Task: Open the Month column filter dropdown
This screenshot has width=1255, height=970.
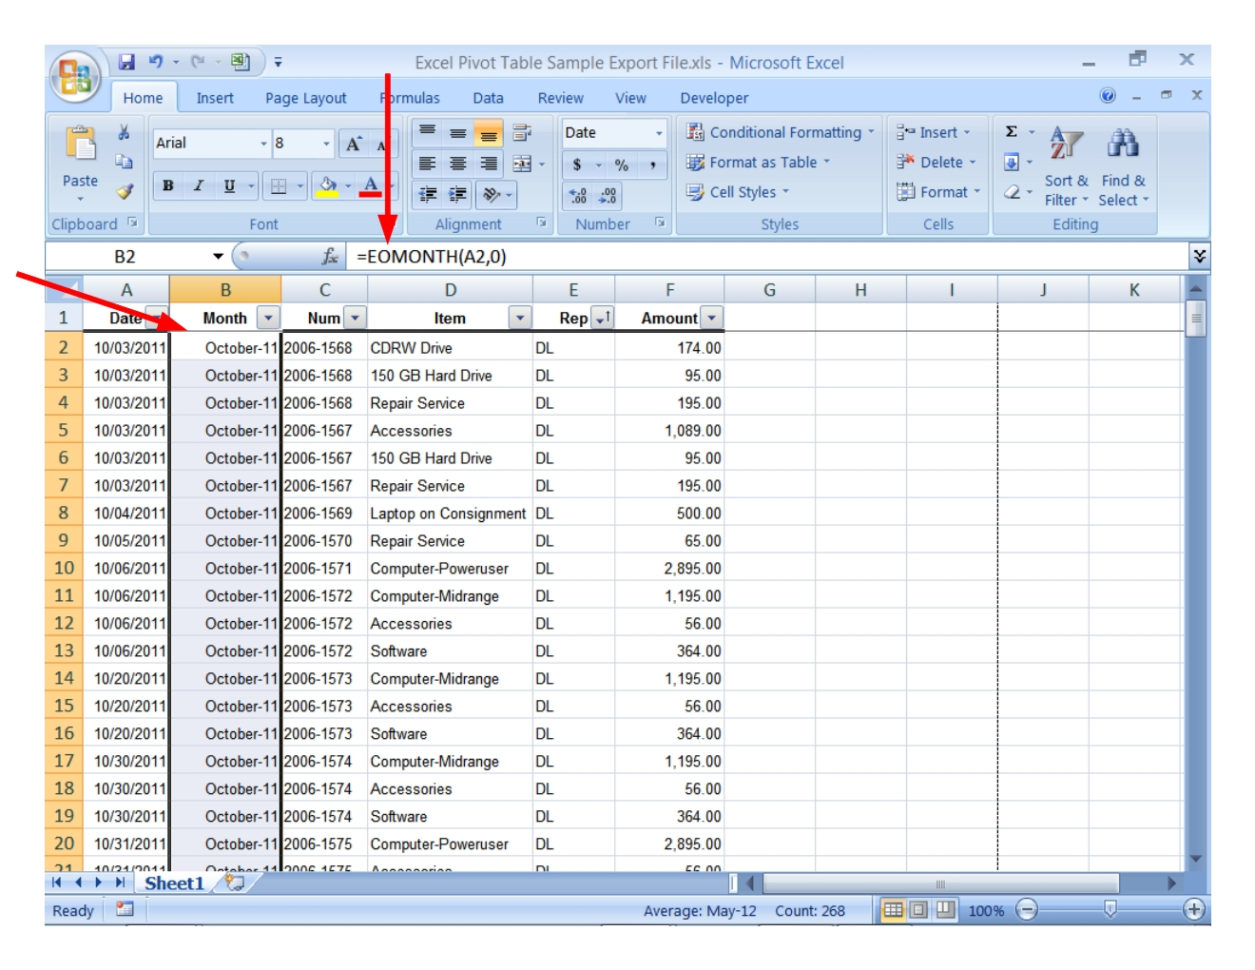Action: (268, 318)
